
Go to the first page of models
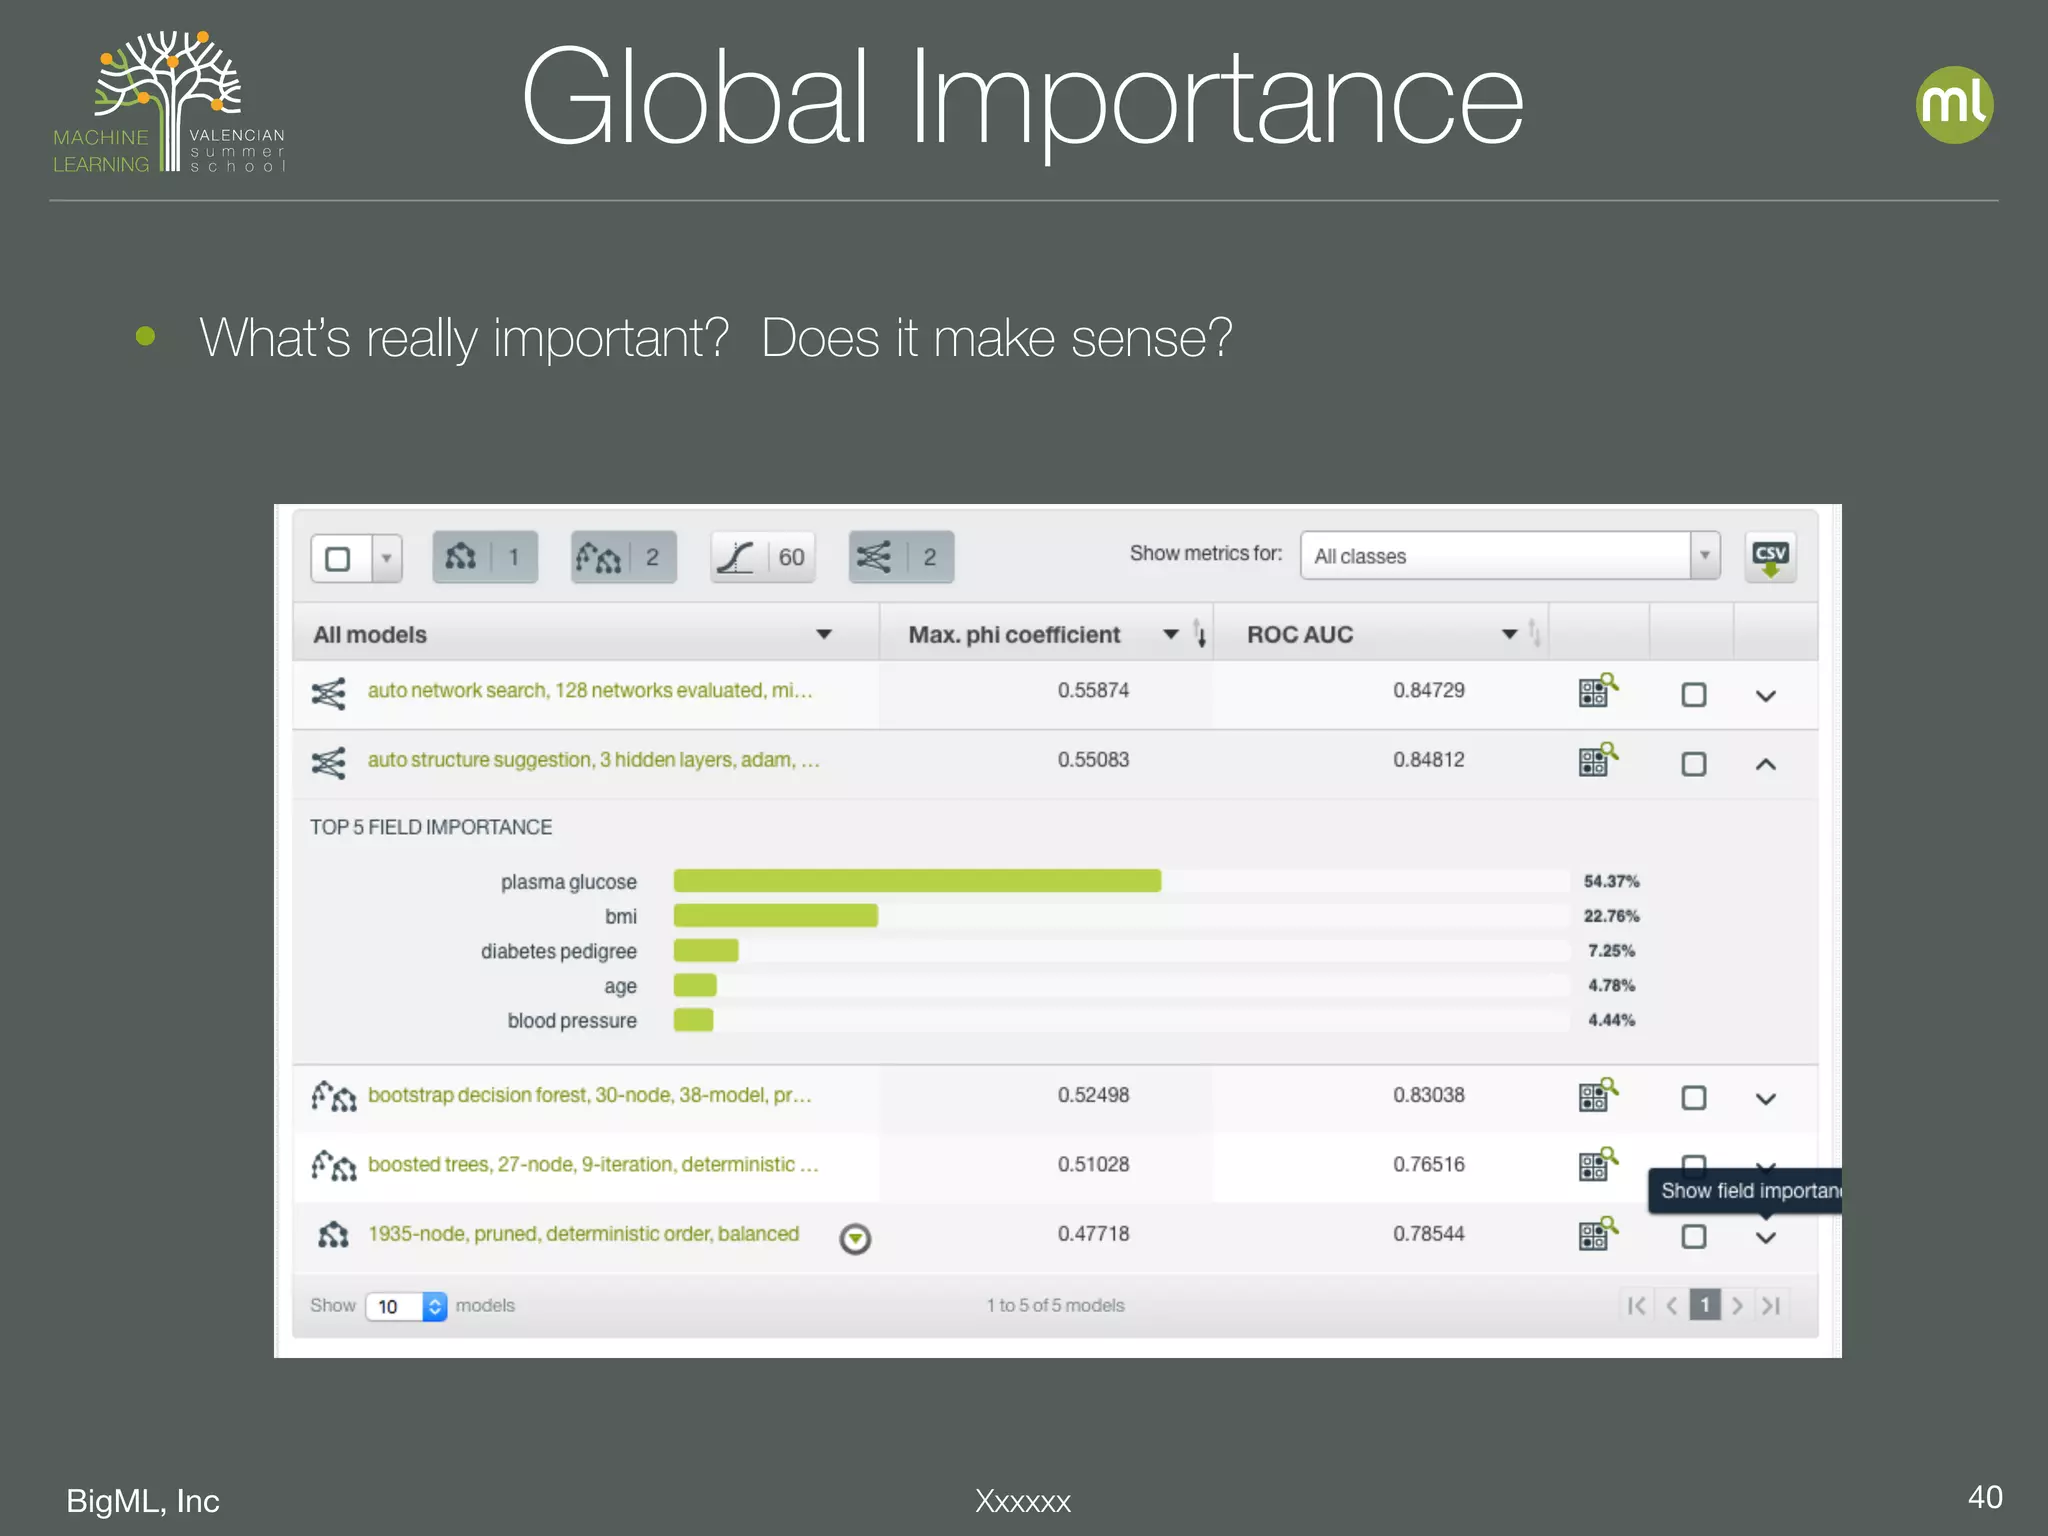point(1636,1305)
